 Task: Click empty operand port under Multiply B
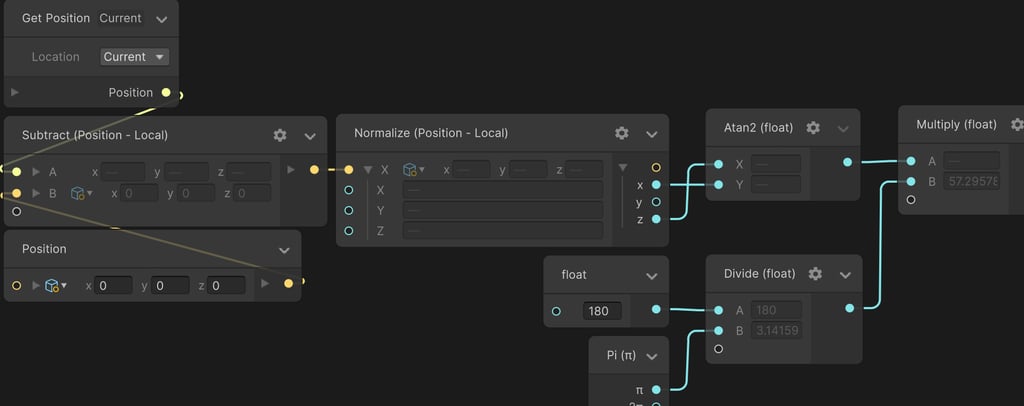[x=911, y=200]
